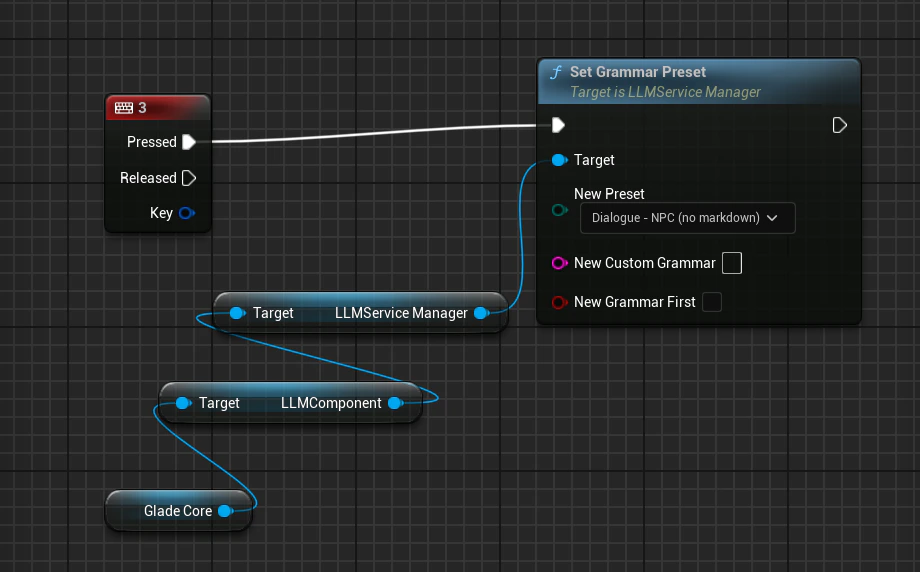Click the New Custom Grammar pink pin
Image resolution: width=920 pixels, height=572 pixels.
[560, 263]
